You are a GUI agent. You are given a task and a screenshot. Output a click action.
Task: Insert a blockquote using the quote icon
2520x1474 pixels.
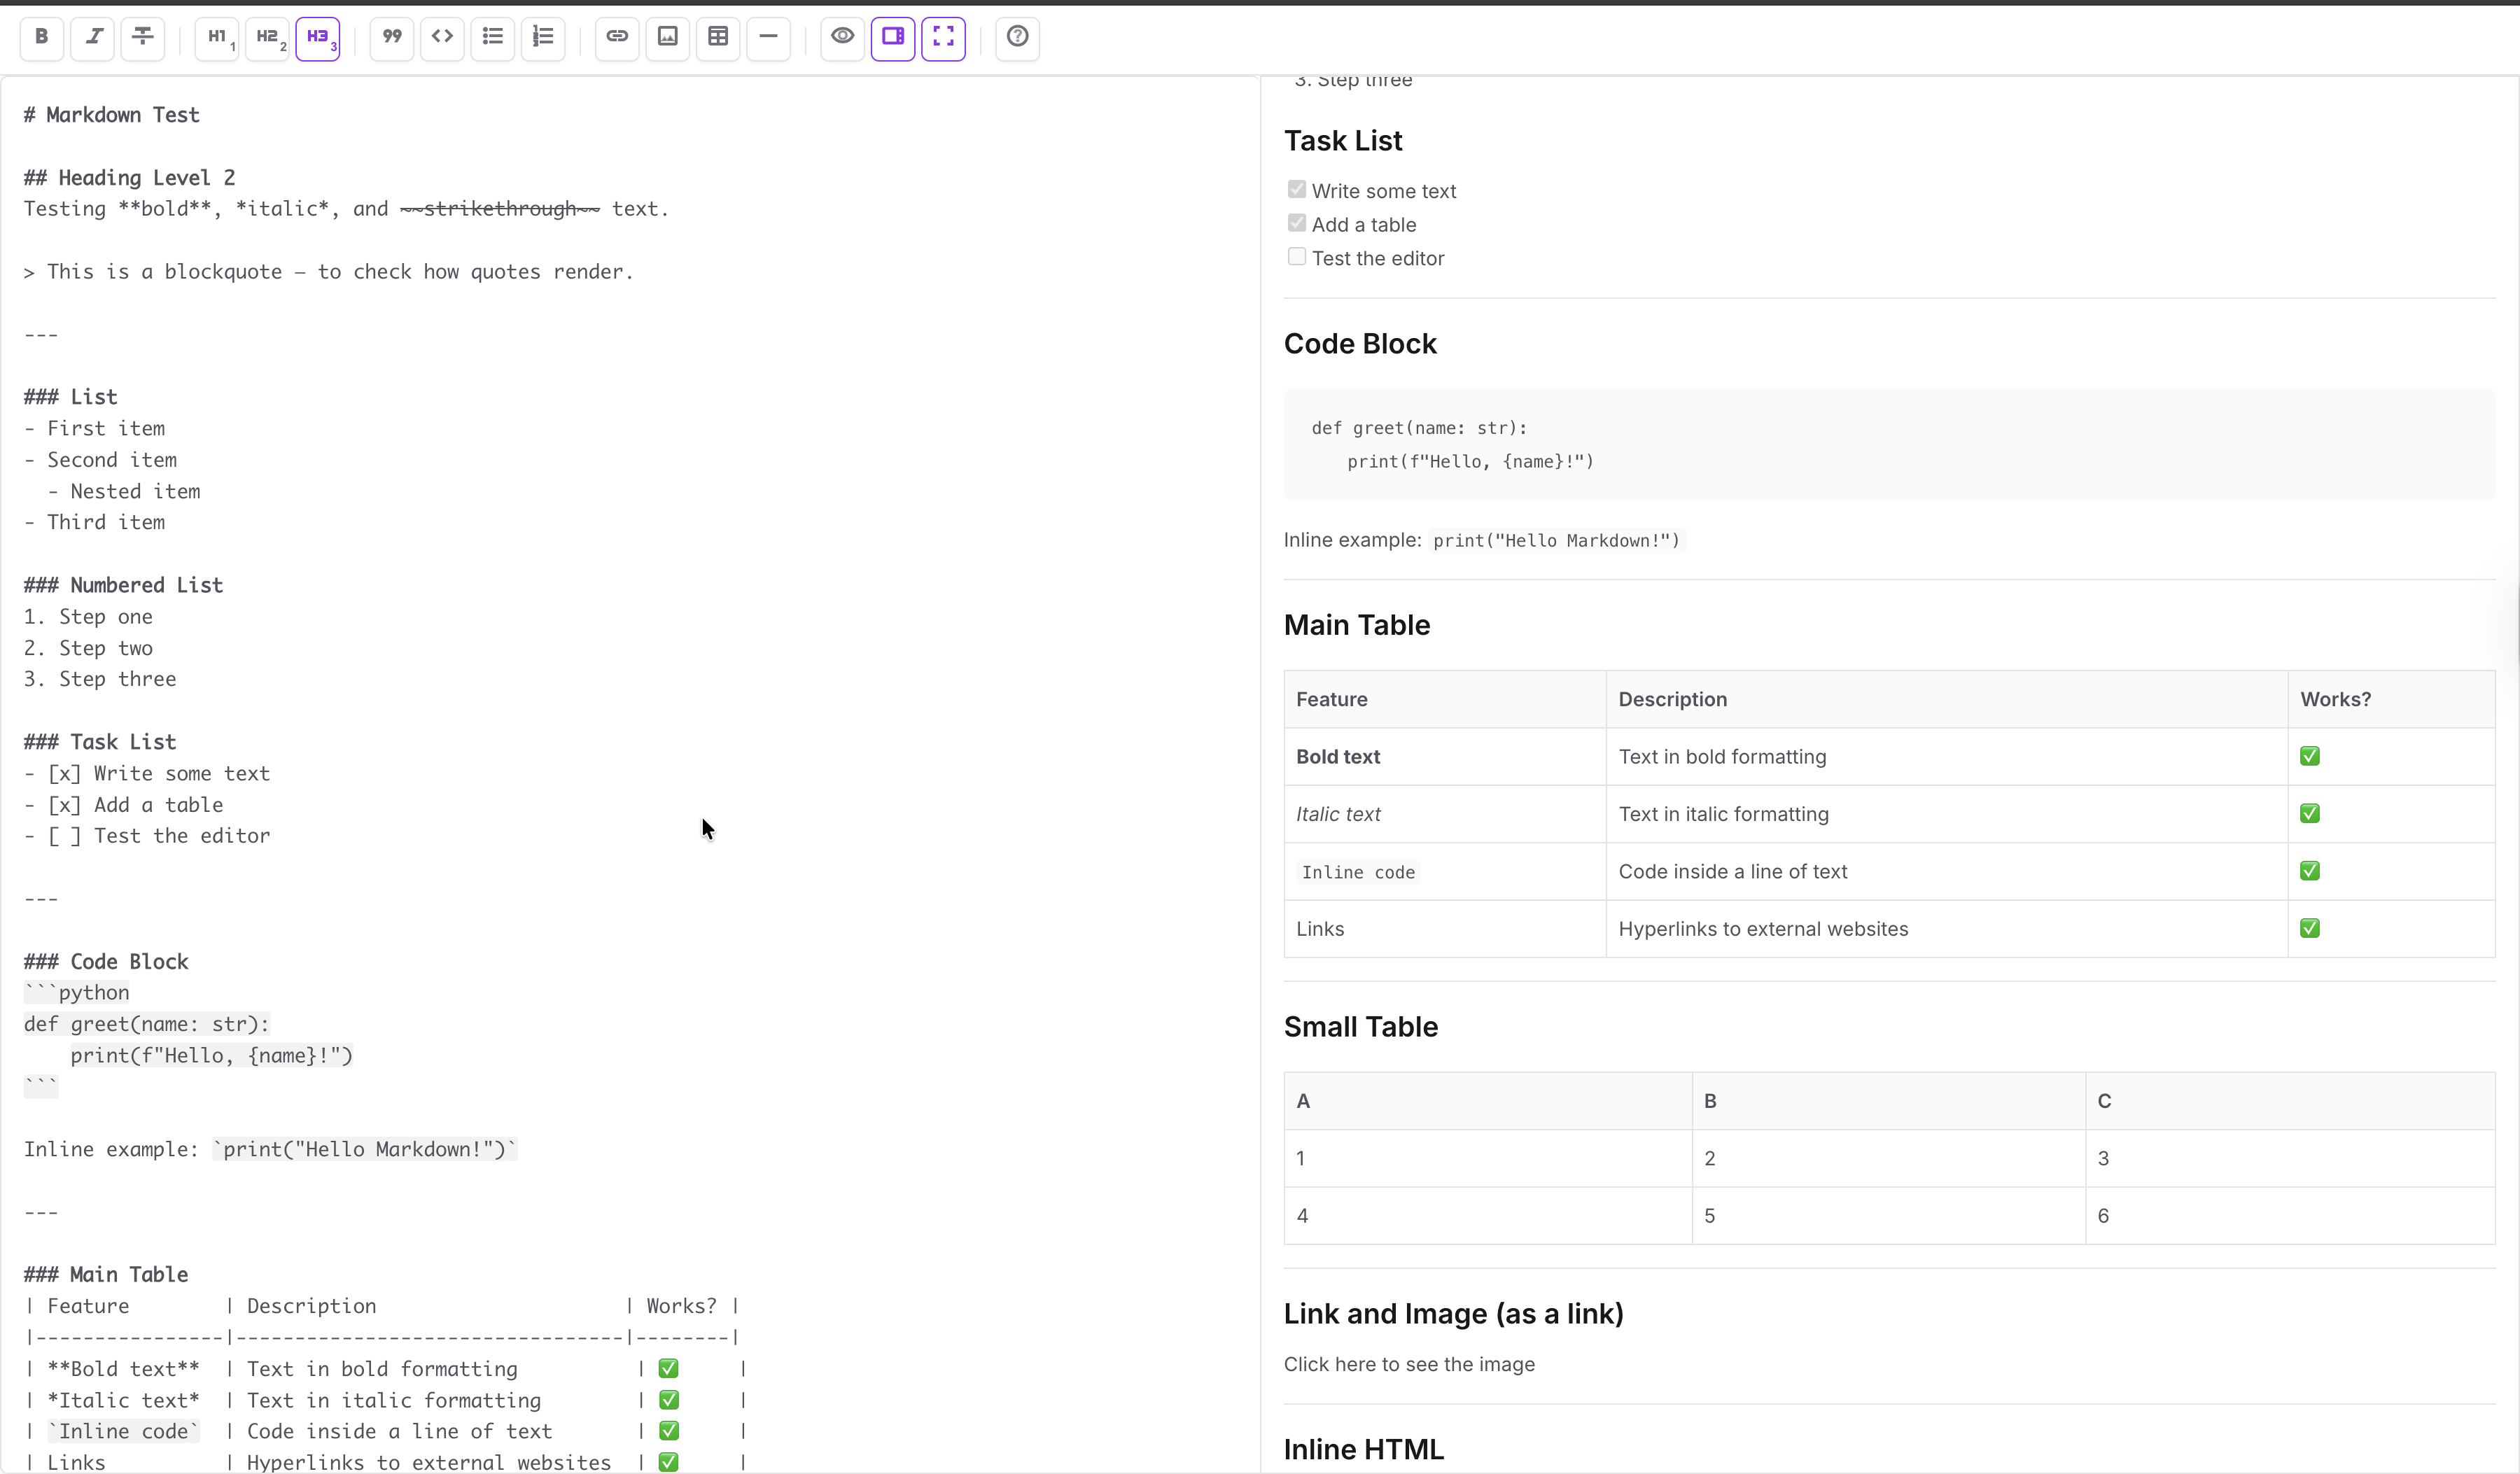point(391,37)
